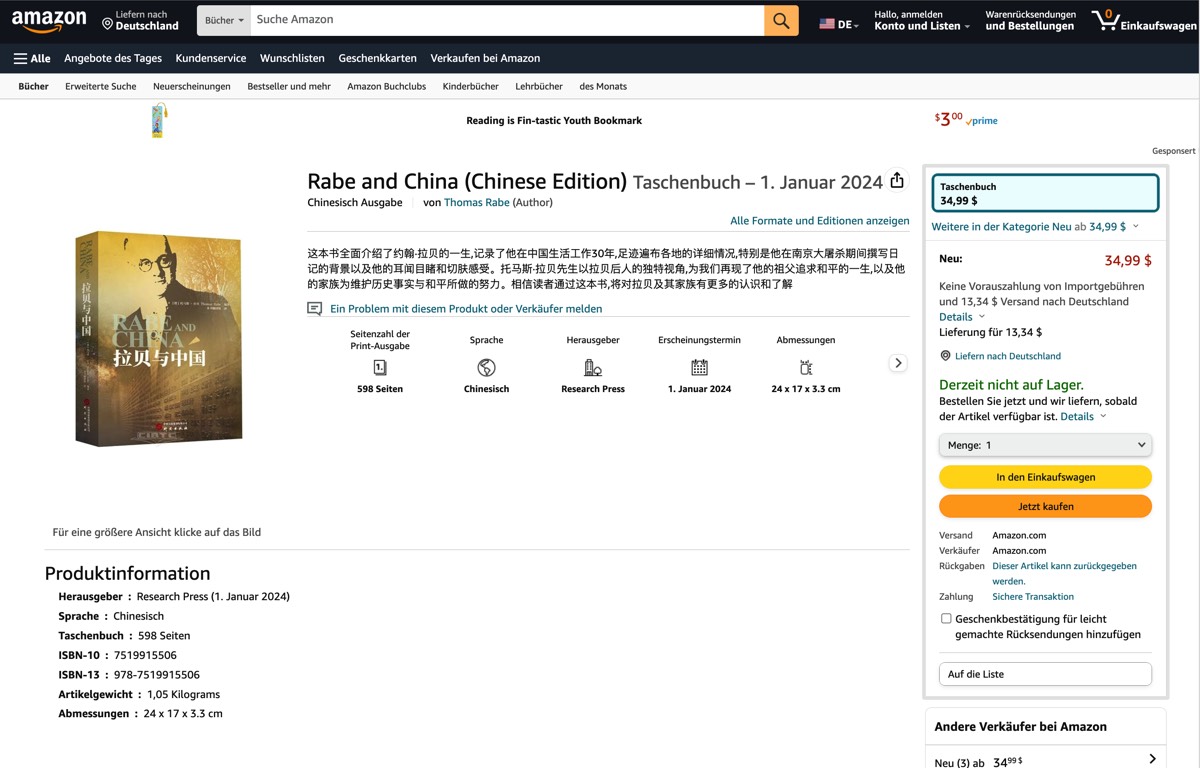Click the ISBN-10 value 7519915506

pyautogui.click(x=144, y=656)
